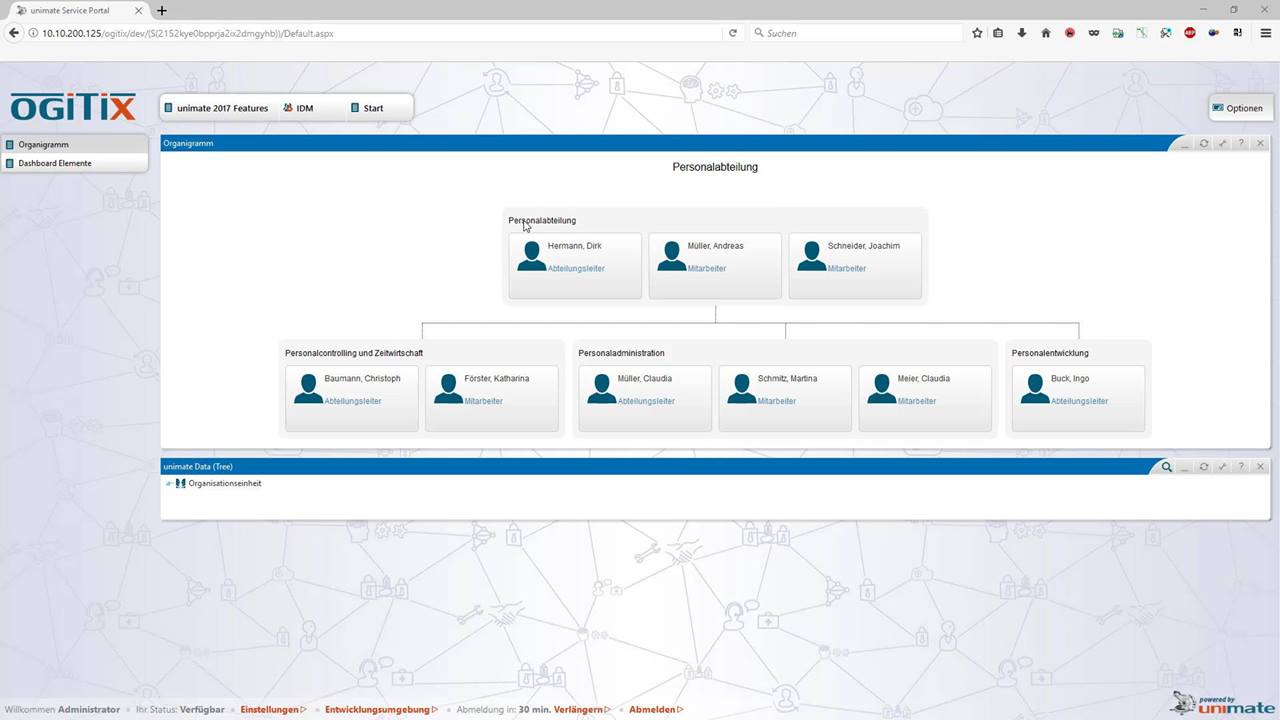Image resolution: width=1280 pixels, height=720 pixels.
Task: Click the avatar icon of Schneider, Joachim
Action: [x=811, y=256]
